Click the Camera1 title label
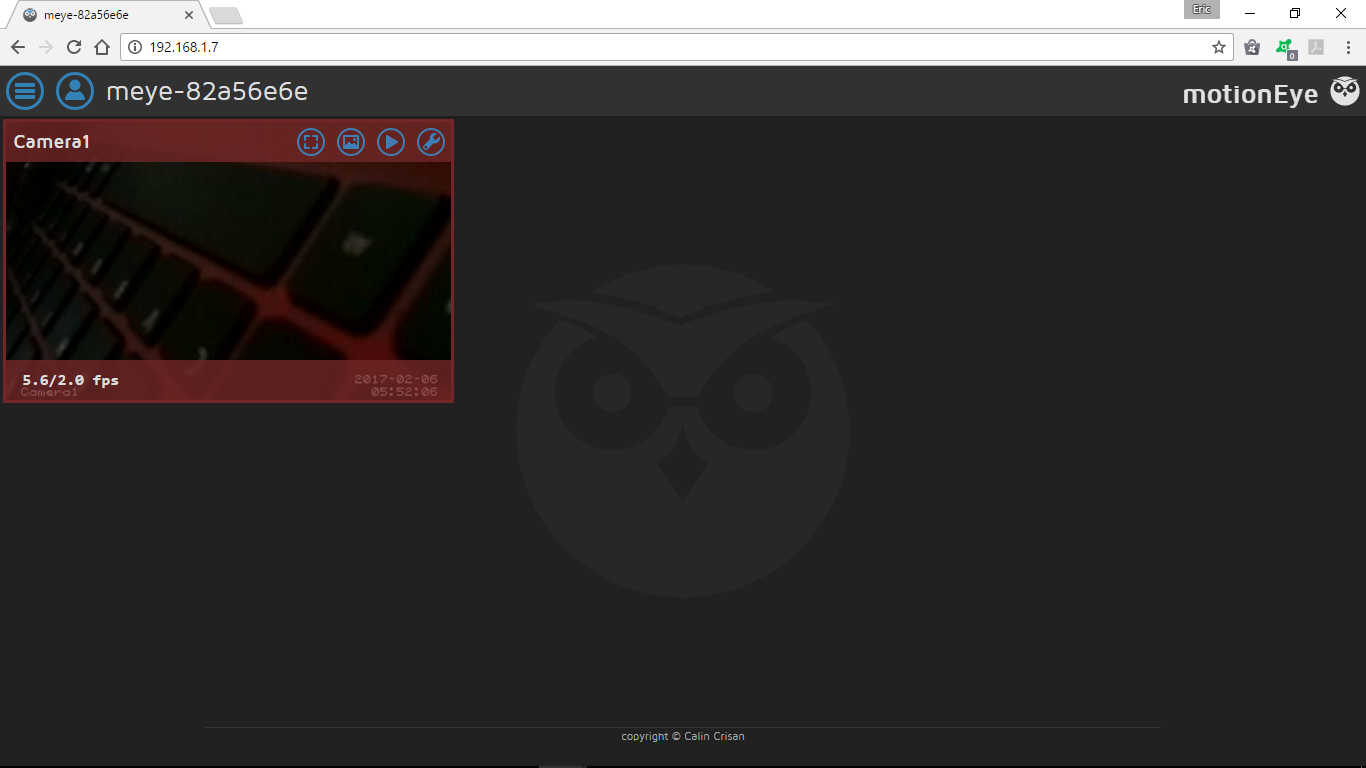The width and height of the screenshot is (1366, 768). pos(51,141)
